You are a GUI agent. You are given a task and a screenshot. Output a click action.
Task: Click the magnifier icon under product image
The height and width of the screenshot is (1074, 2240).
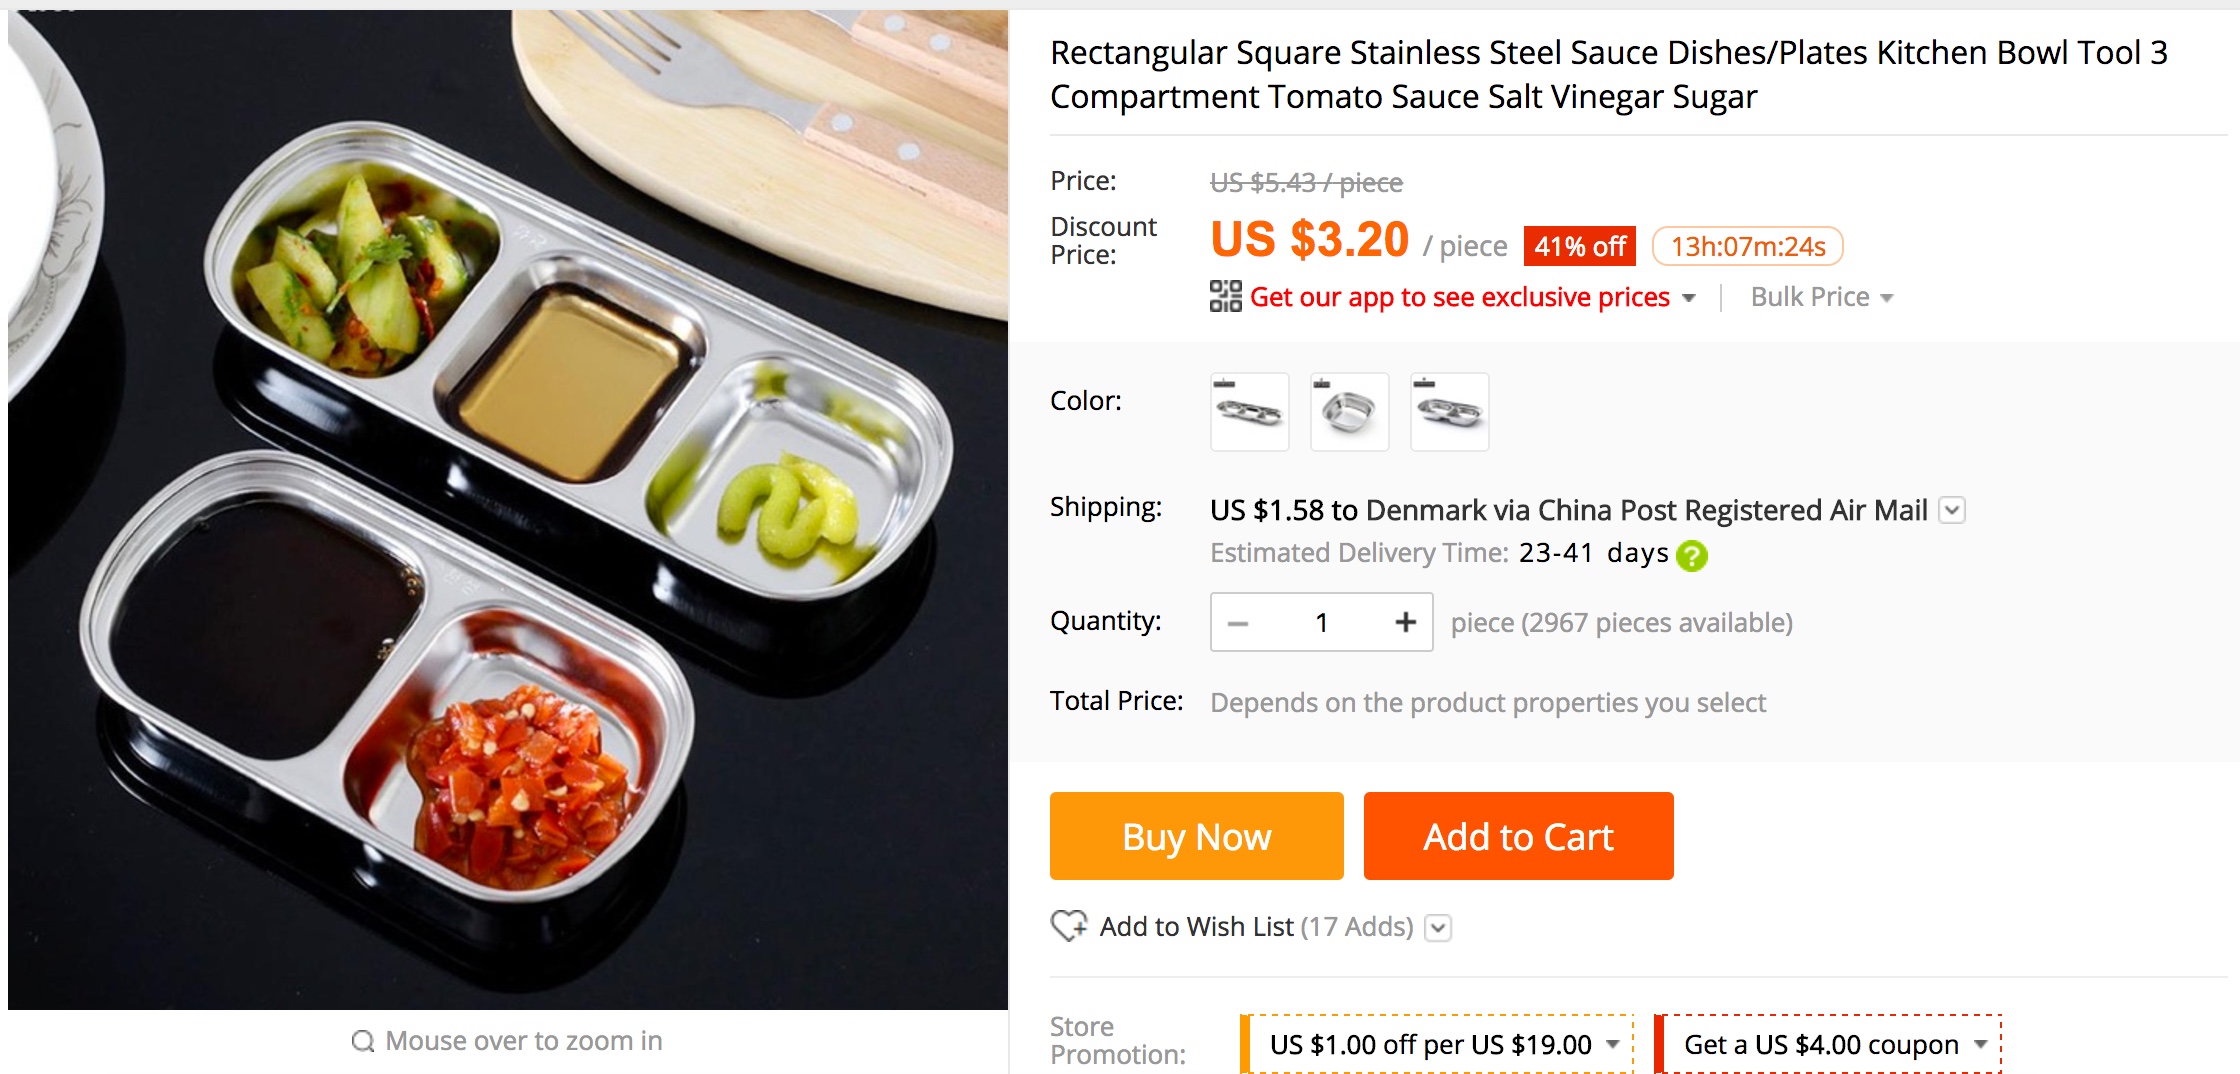(x=362, y=1041)
